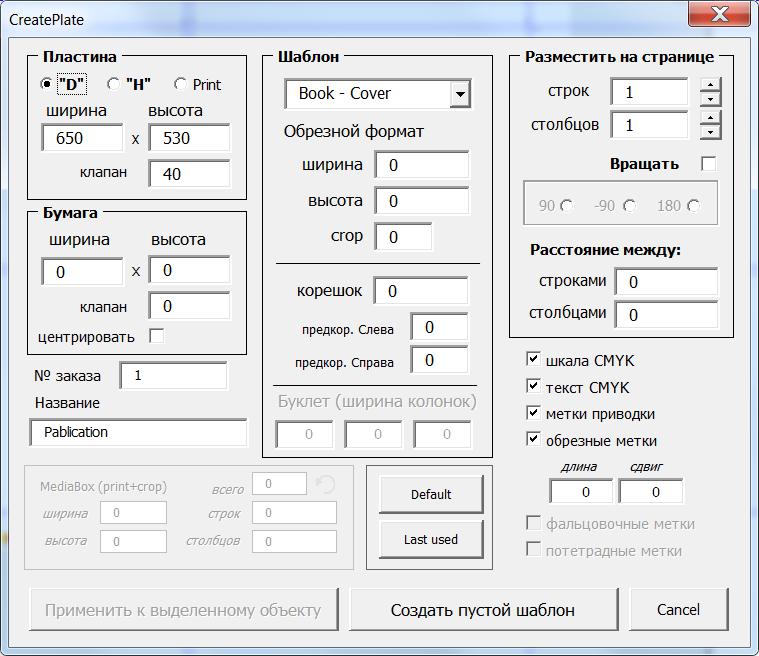Click the Бумага высота input field
The image size is (759, 656).
[x=189, y=270]
